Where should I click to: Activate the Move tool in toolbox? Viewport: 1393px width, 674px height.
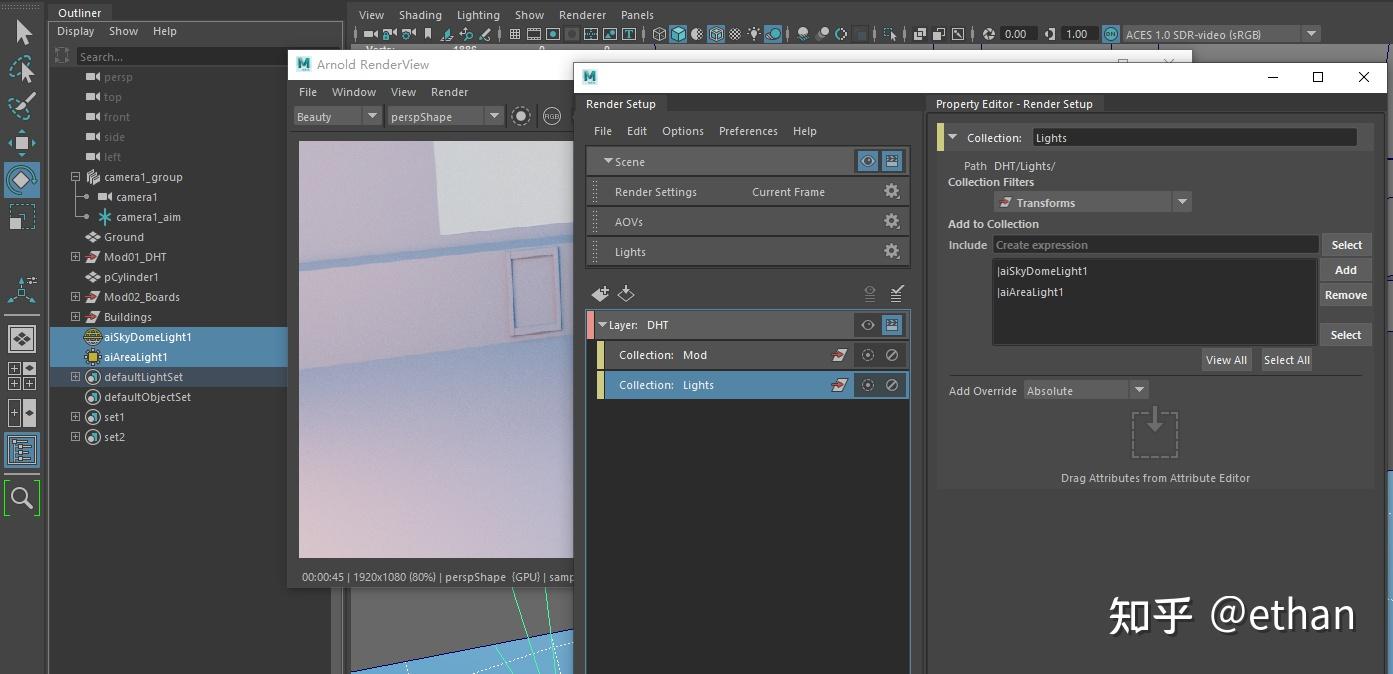point(22,142)
